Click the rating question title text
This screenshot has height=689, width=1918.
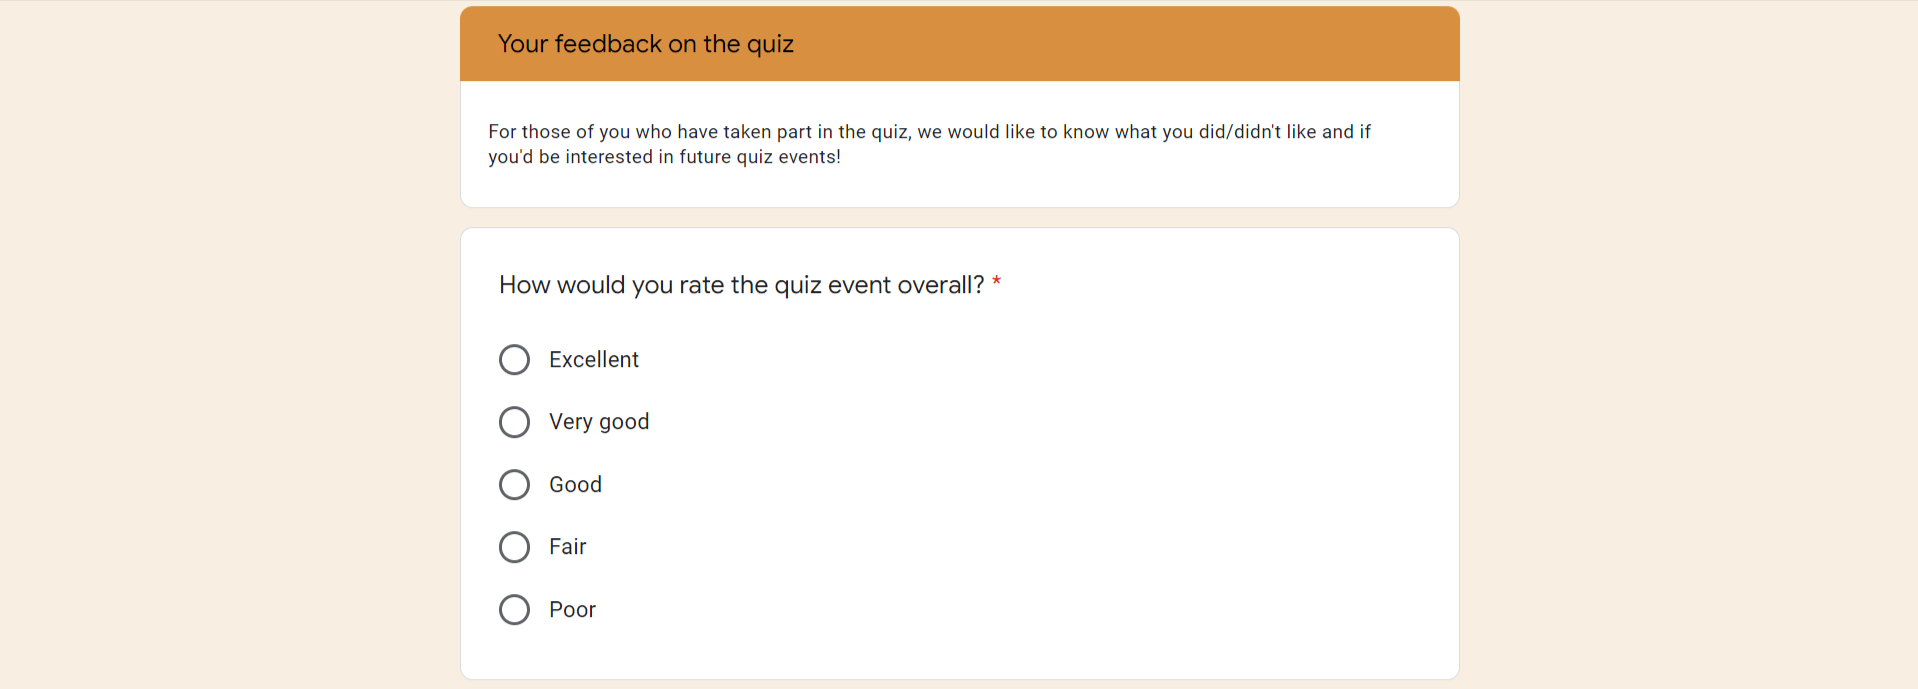point(741,285)
